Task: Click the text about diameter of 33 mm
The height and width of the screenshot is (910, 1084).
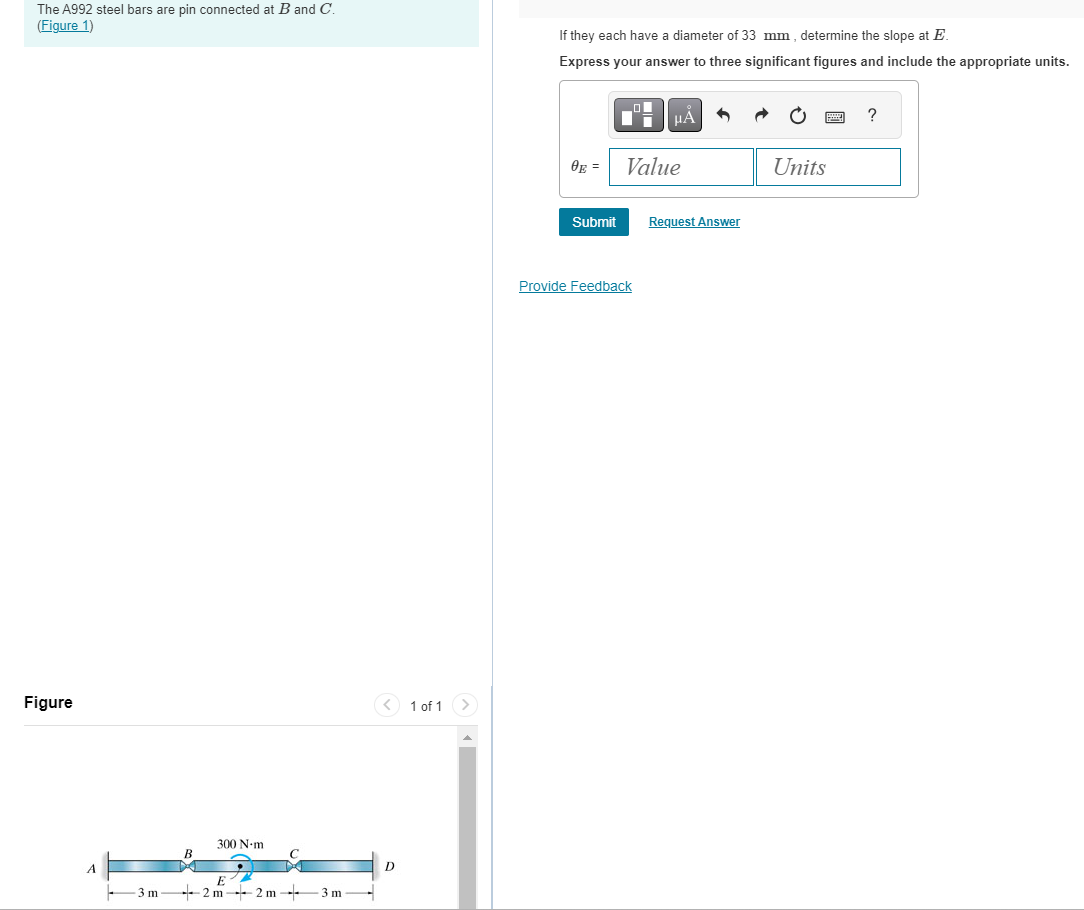Action: [754, 35]
